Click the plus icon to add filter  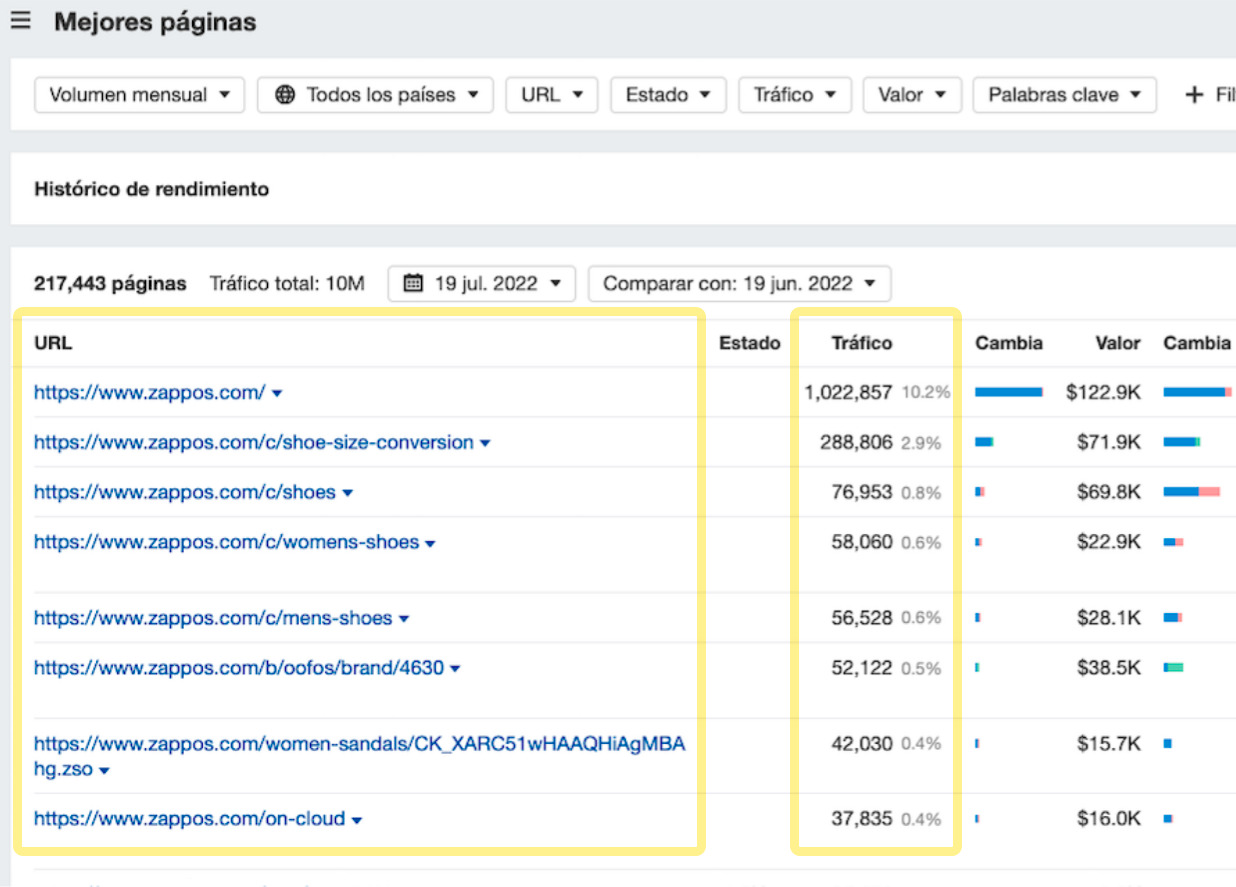pos(1193,95)
